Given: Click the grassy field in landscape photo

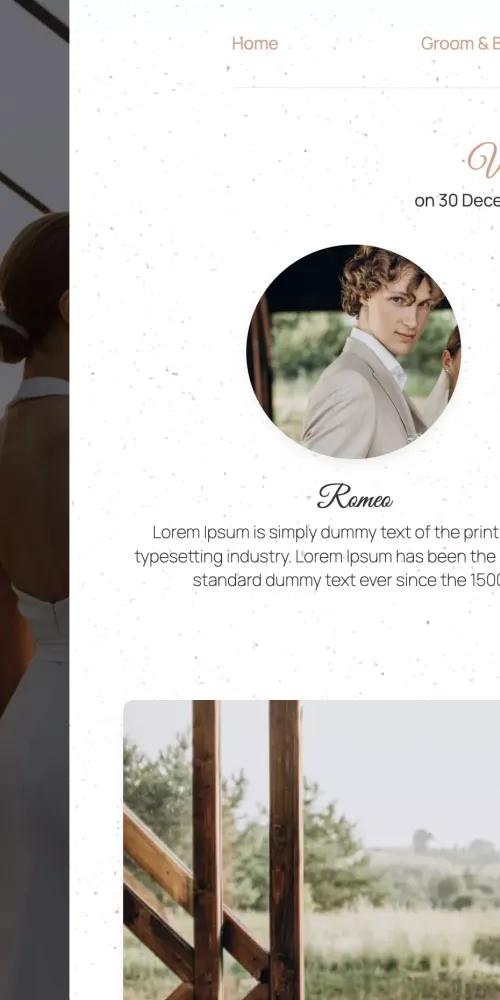Looking at the screenshot, I should coord(401,944).
